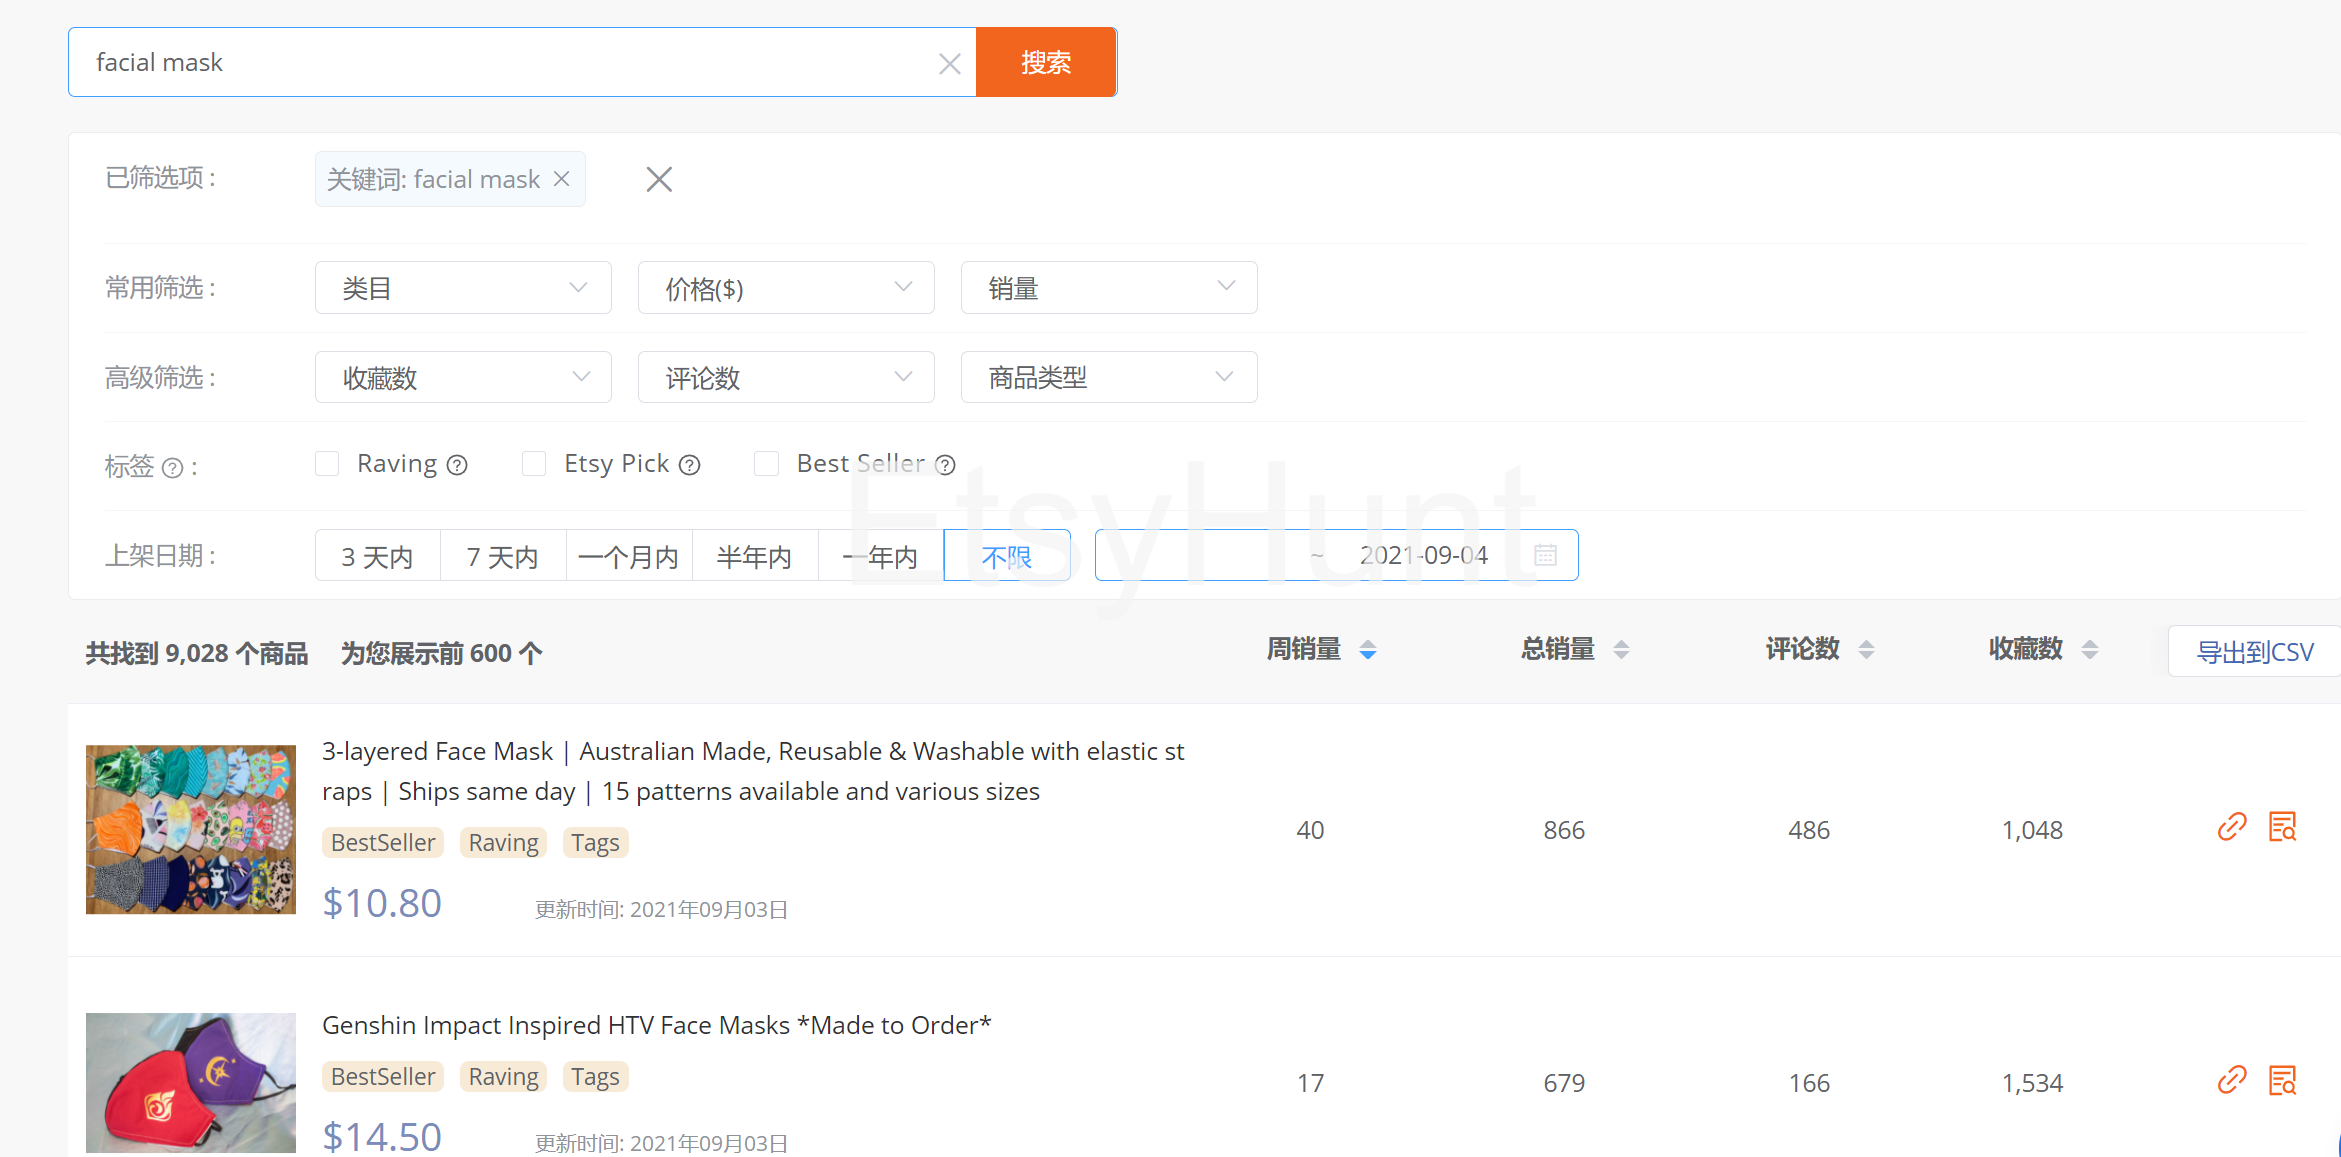Screen dimensions: 2341x1157
Task: Sort by 评论数 sort arrows
Action: [x=1866, y=650]
